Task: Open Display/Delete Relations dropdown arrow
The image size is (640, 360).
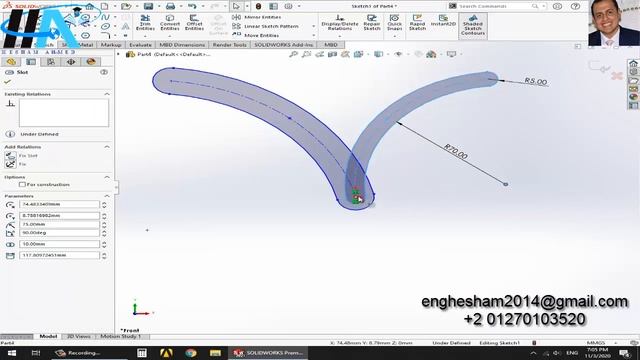Action: [340, 36]
